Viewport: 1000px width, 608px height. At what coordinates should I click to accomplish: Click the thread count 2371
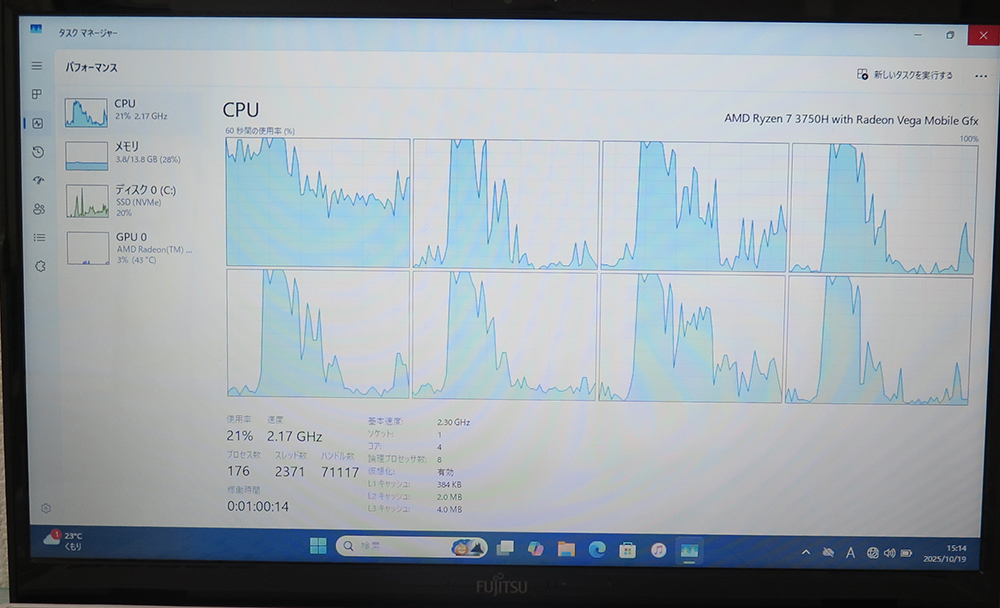[290, 471]
